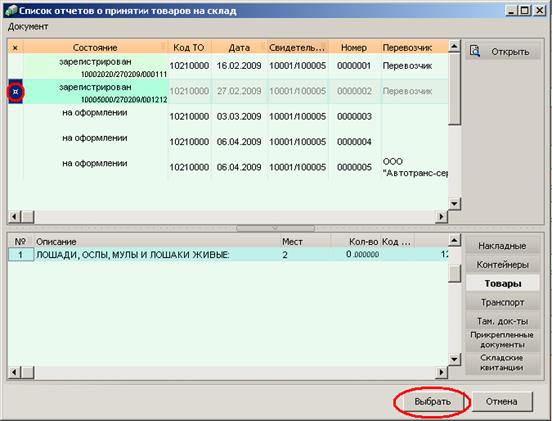
Task: Sort the list by the Дата column
Action: tap(239, 48)
